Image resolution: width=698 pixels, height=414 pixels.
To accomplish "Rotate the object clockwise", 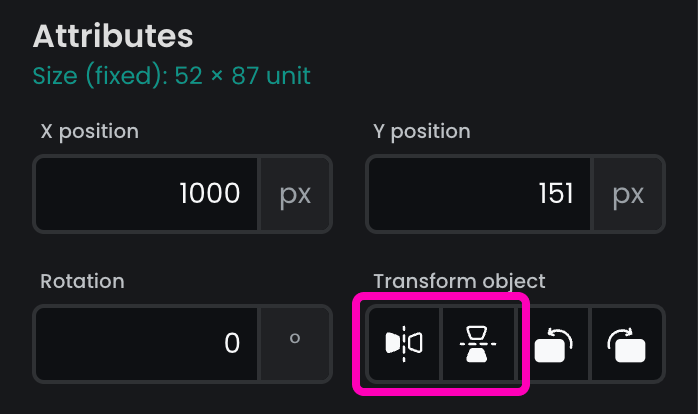I will 627,344.
